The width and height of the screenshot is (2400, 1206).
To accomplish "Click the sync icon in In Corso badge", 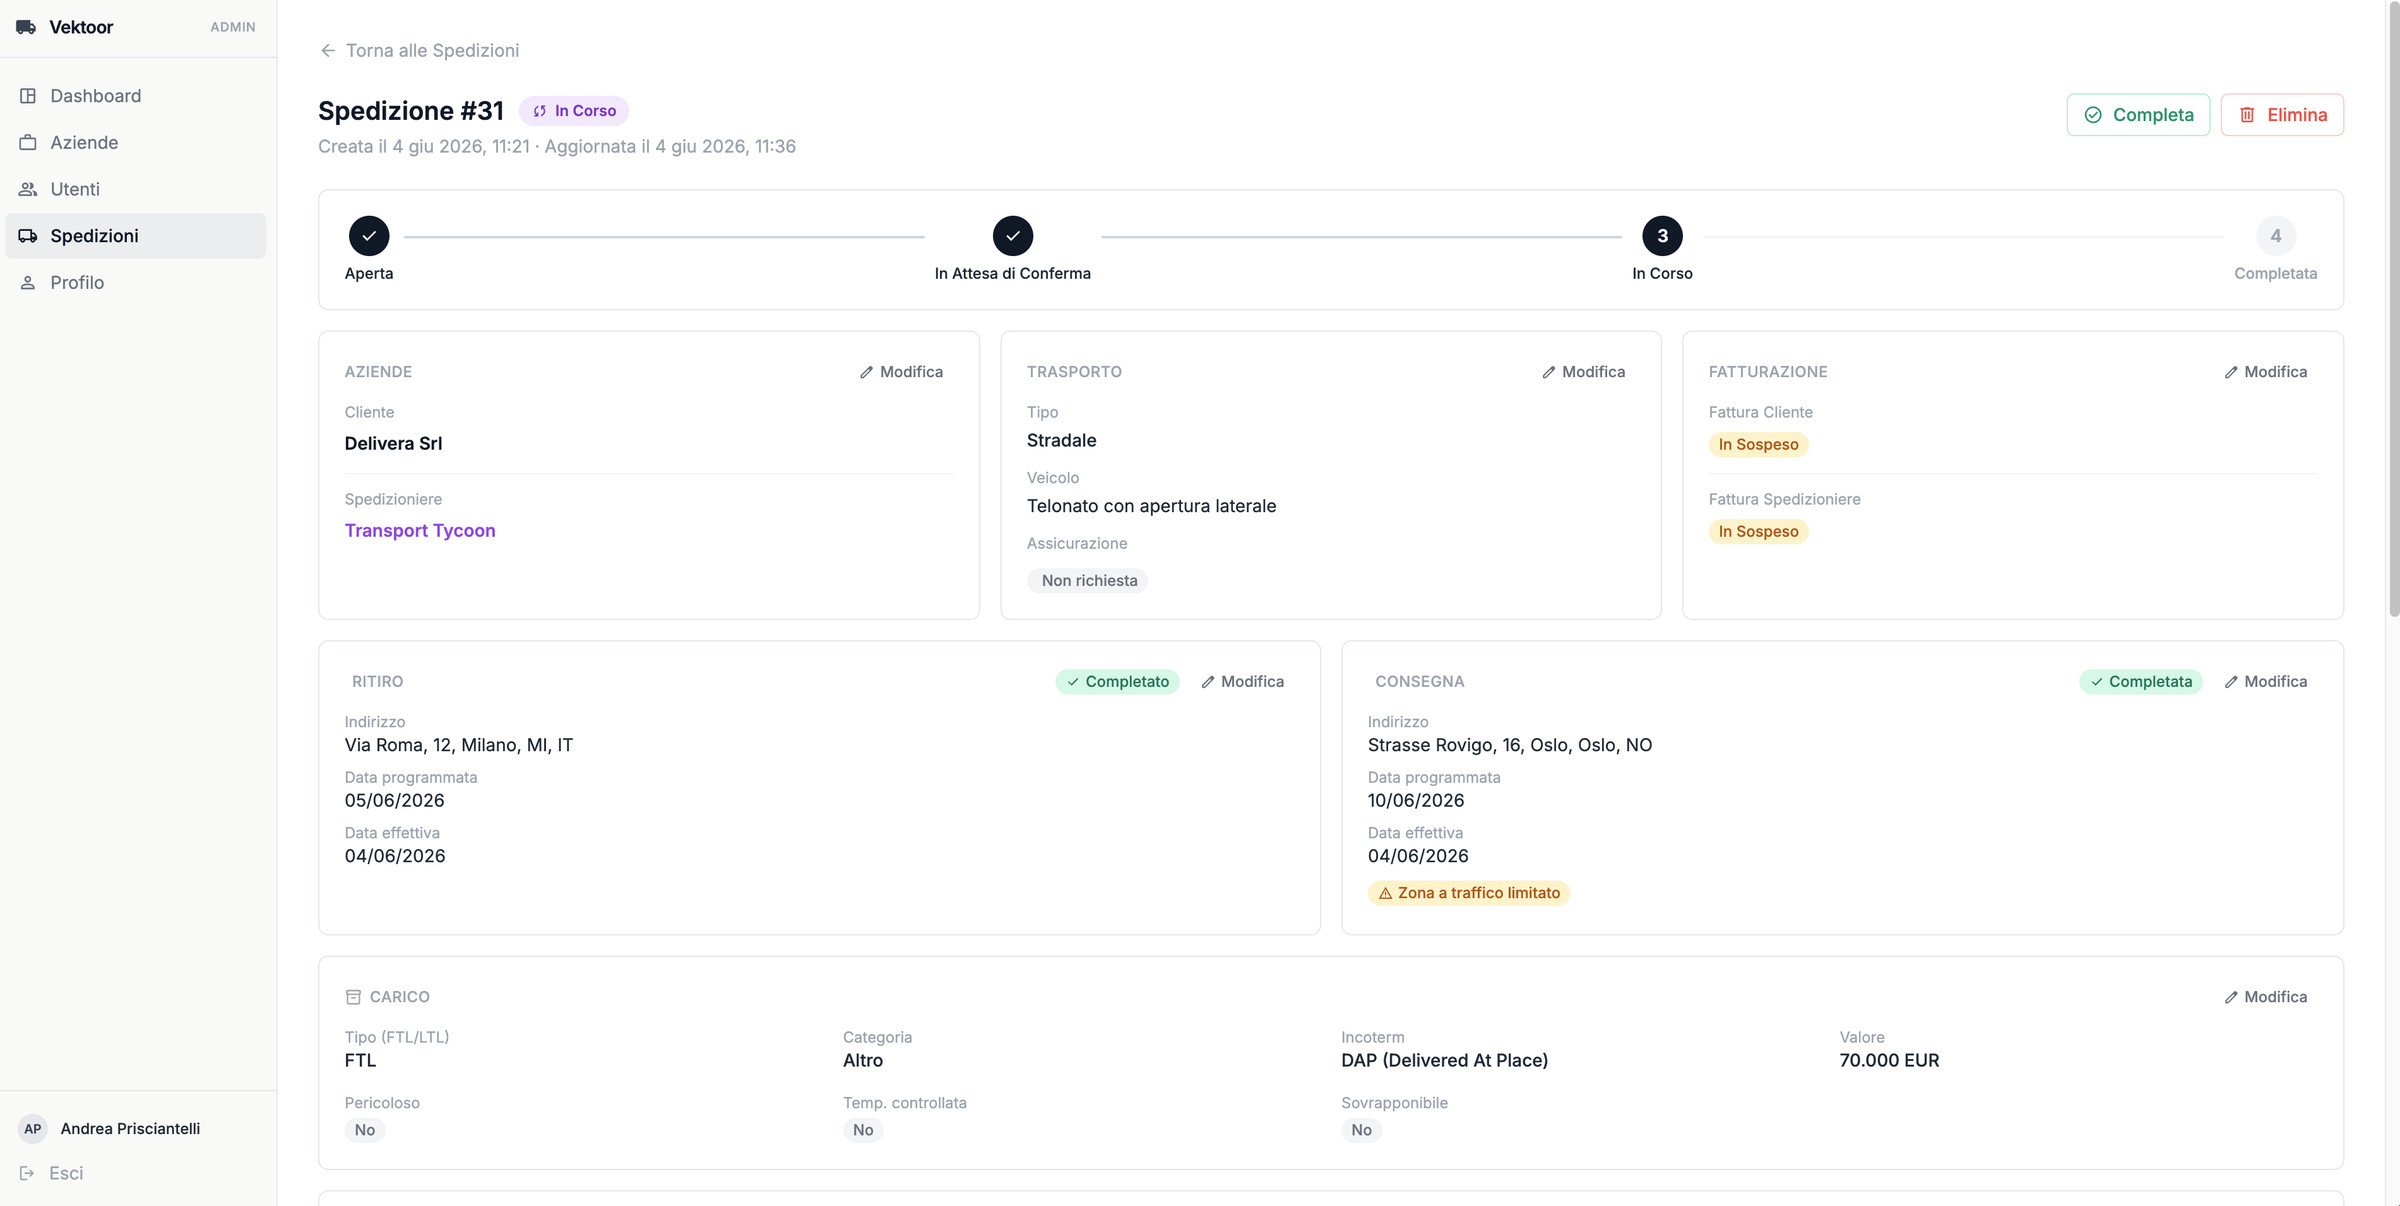I will point(540,111).
